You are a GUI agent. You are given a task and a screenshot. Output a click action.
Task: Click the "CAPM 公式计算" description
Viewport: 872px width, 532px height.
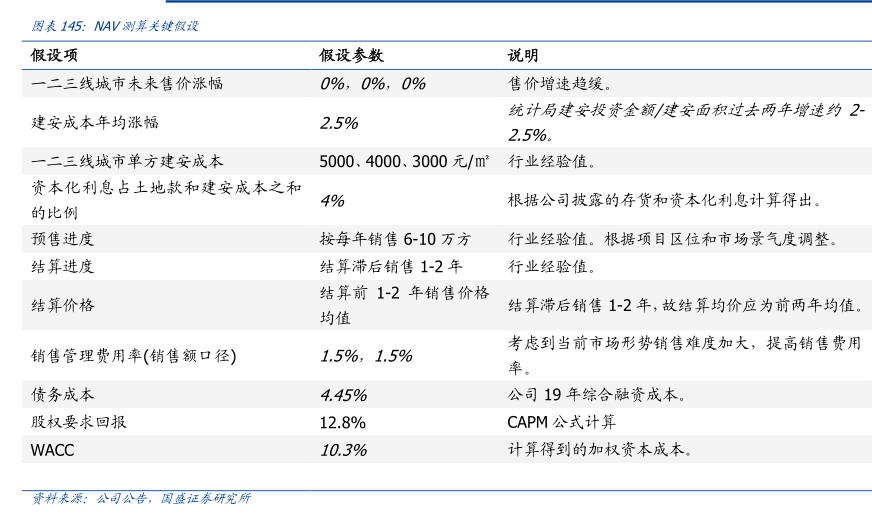click(561, 422)
